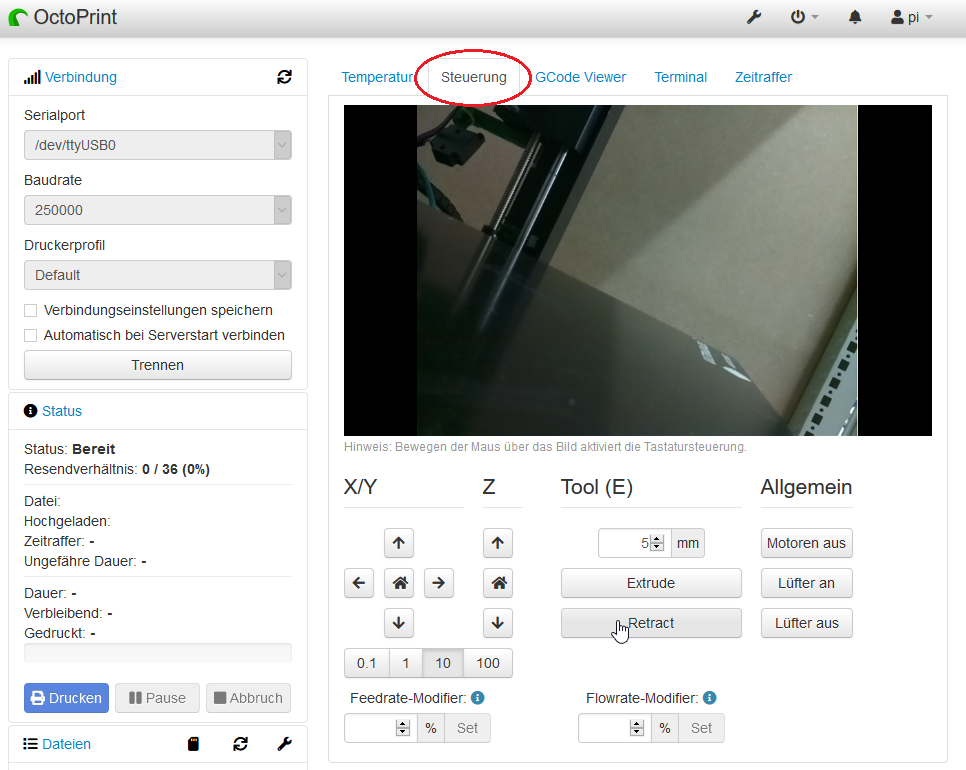Switch to the GCode Viewer tab
966x770 pixels.
[580, 77]
